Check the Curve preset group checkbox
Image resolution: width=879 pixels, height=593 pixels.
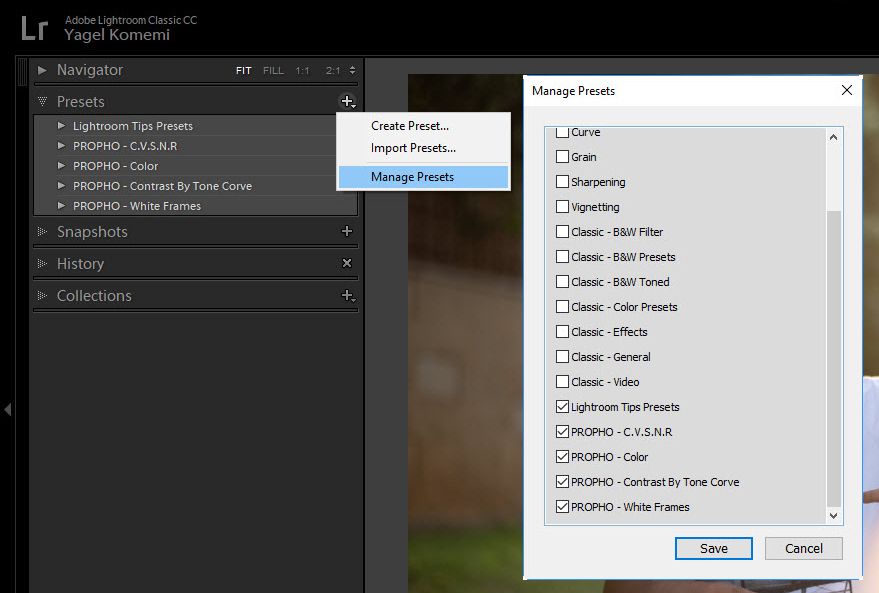(562, 132)
